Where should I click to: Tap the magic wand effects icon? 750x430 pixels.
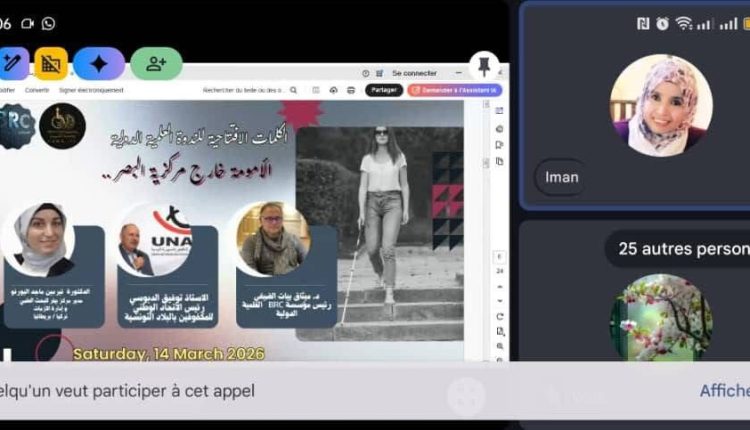(x=12, y=63)
